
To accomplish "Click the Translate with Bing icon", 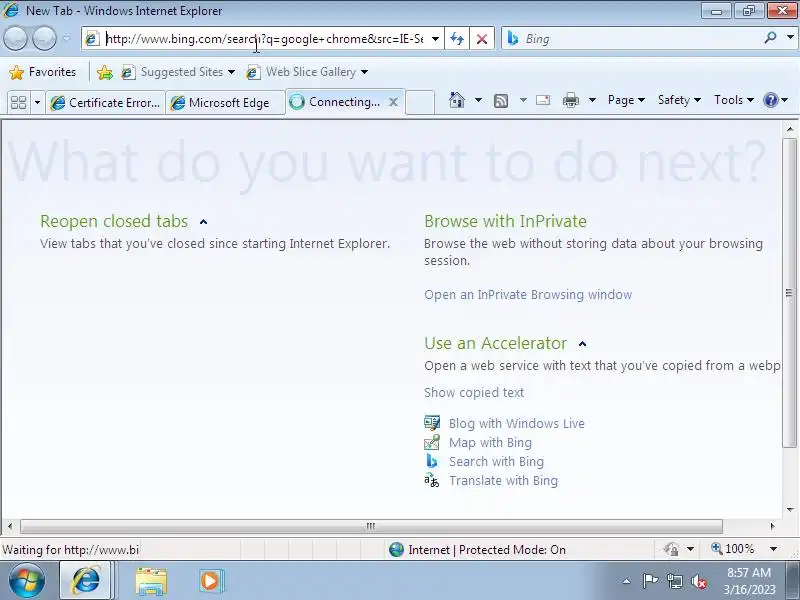I will click(x=432, y=480).
